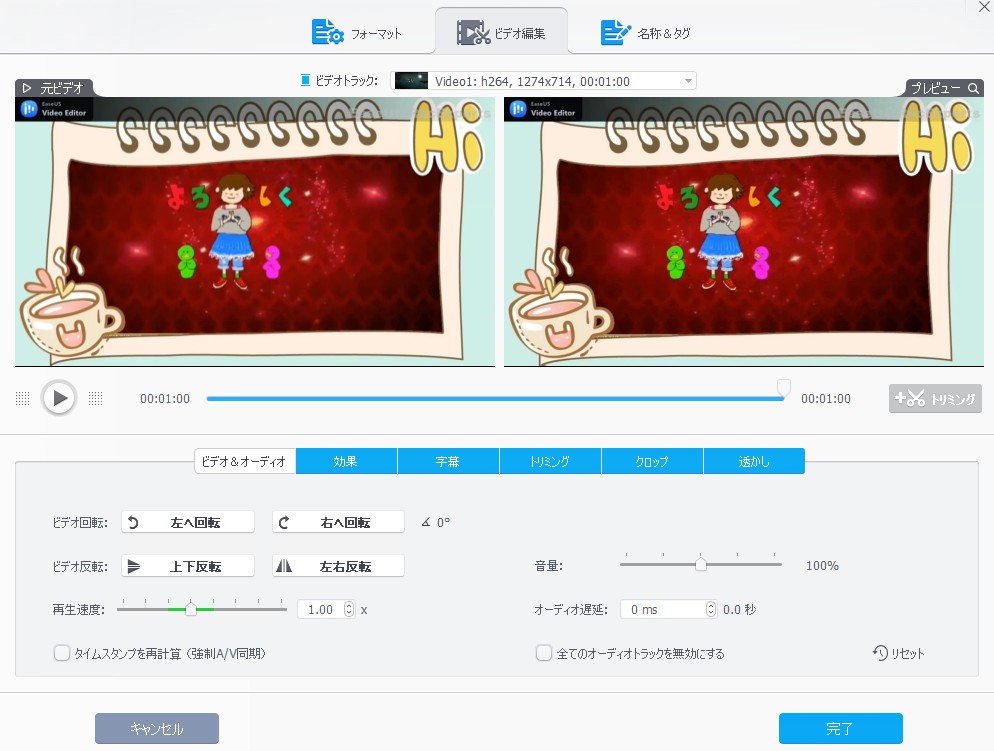Click the キャンセル button
This screenshot has width=994, height=751.
click(157, 728)
